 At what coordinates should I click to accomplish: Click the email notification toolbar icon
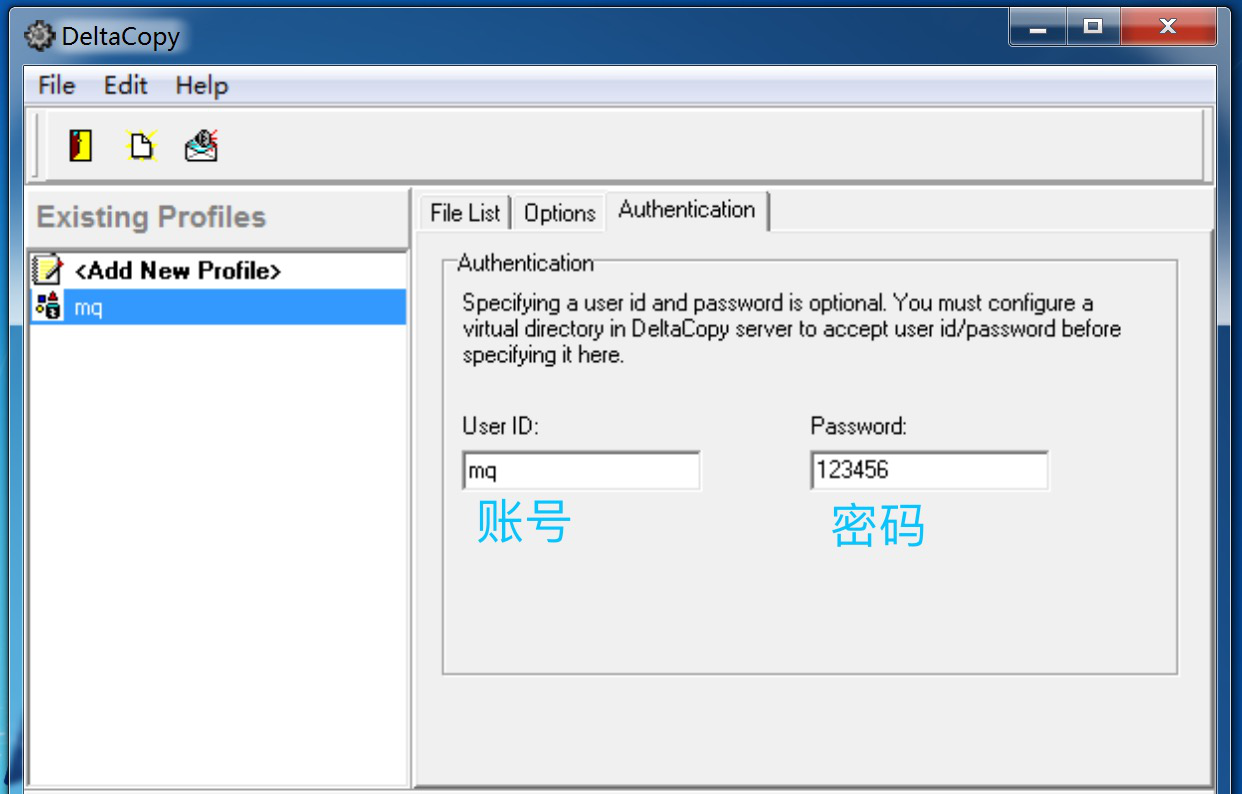(201, 146)
